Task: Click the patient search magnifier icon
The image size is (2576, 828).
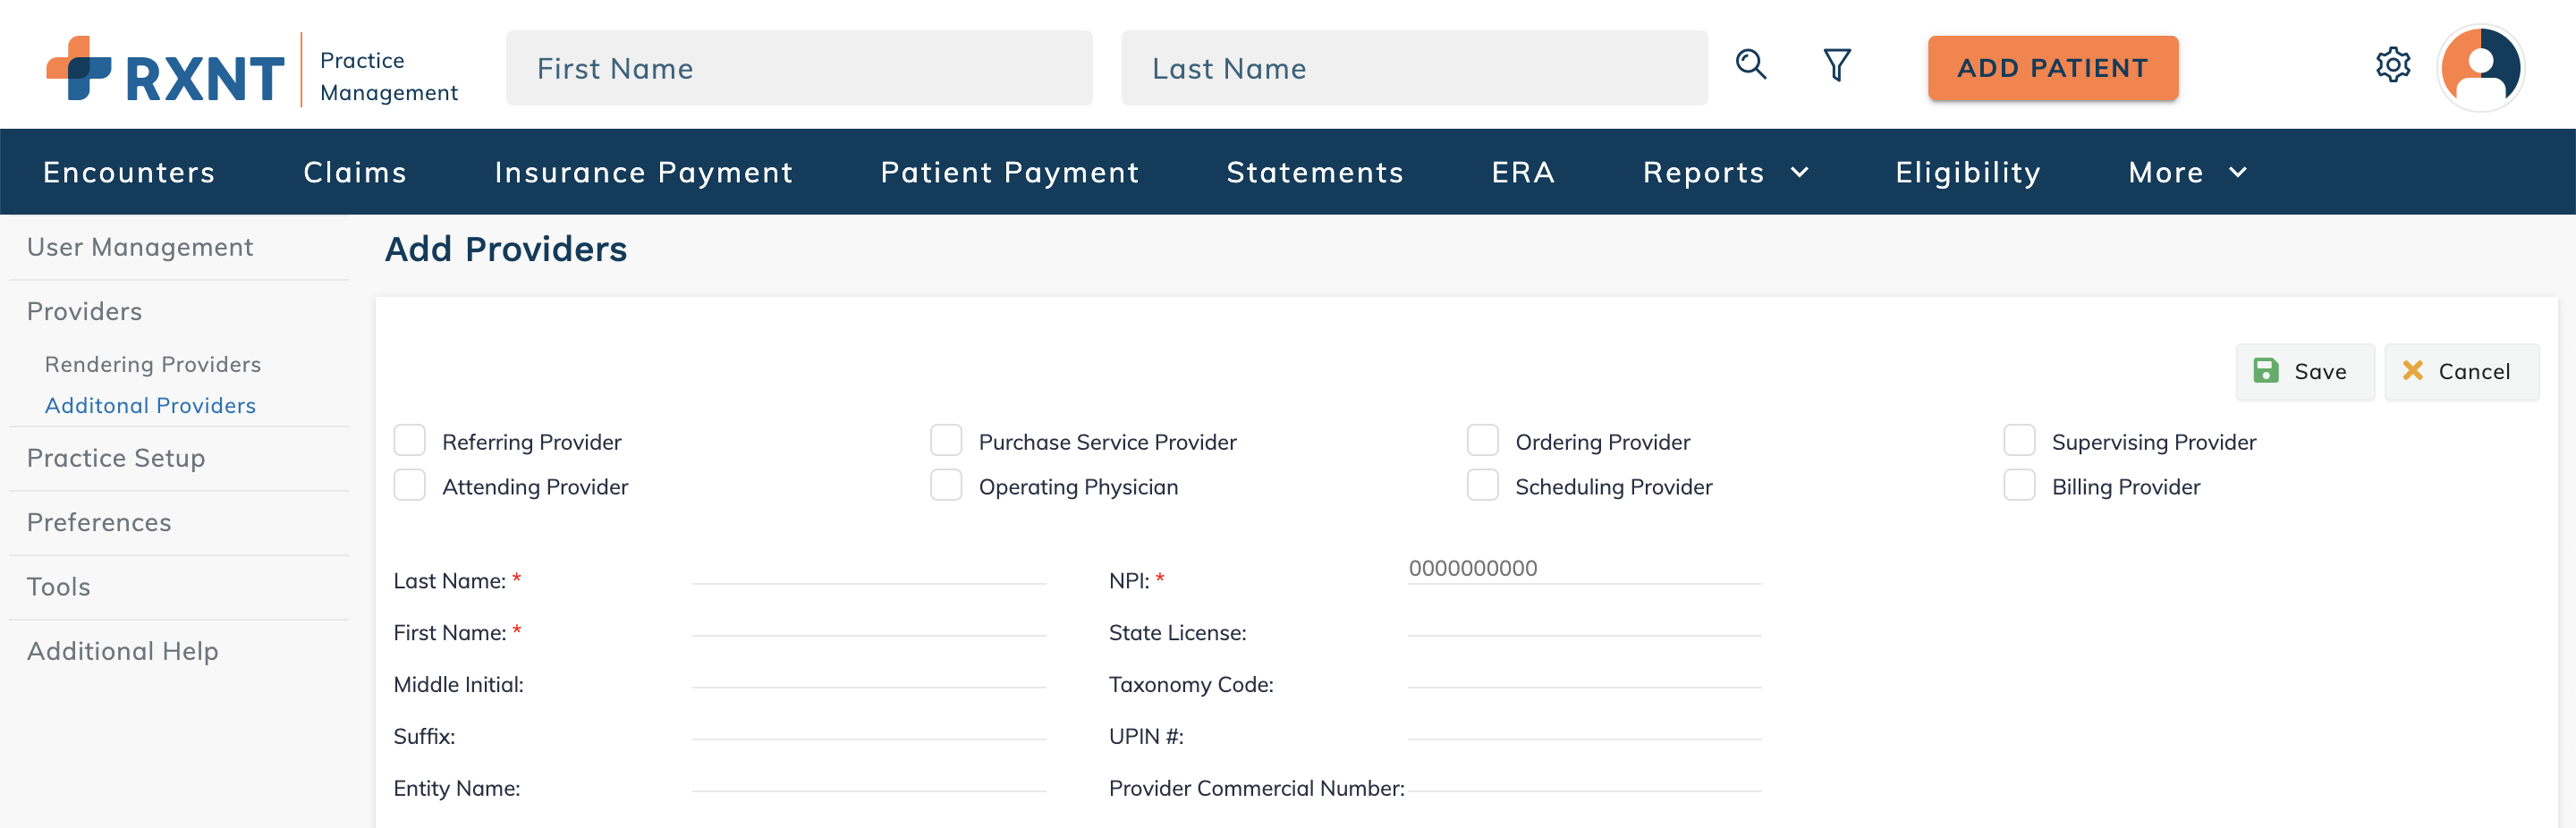Action: click(1750, 65)
